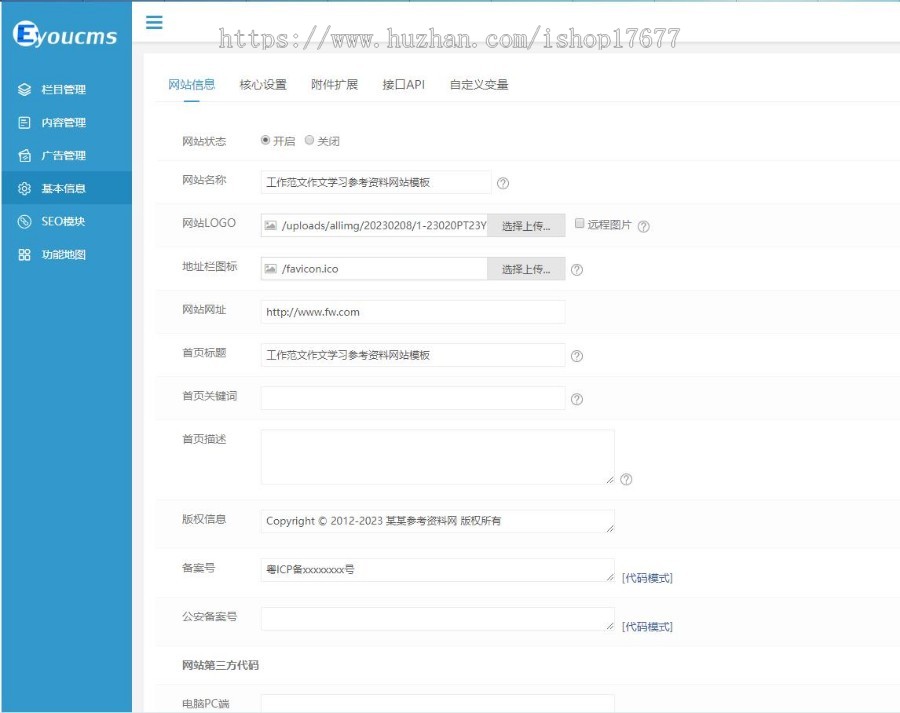Click the 网站状态 label
900x713 pixels.
click(204, 141)
